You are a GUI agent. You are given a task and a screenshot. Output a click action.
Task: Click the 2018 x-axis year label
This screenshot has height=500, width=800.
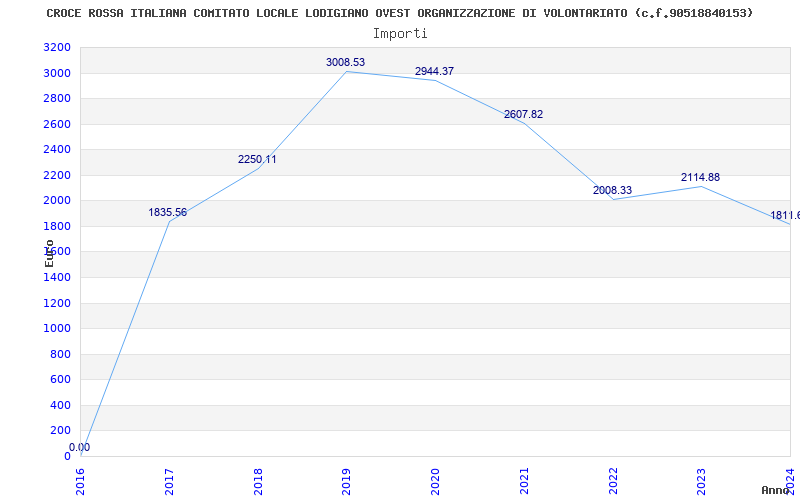click(258, 481)
